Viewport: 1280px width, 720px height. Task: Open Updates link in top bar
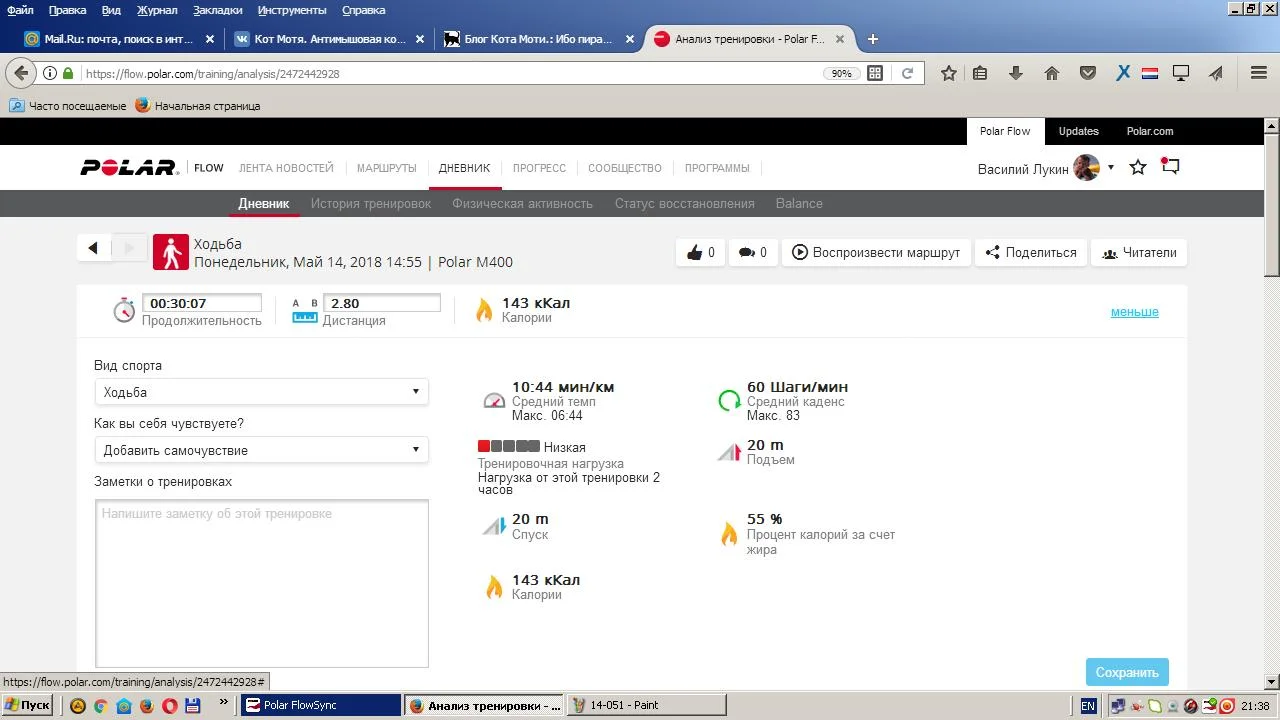pos(1079,131)
